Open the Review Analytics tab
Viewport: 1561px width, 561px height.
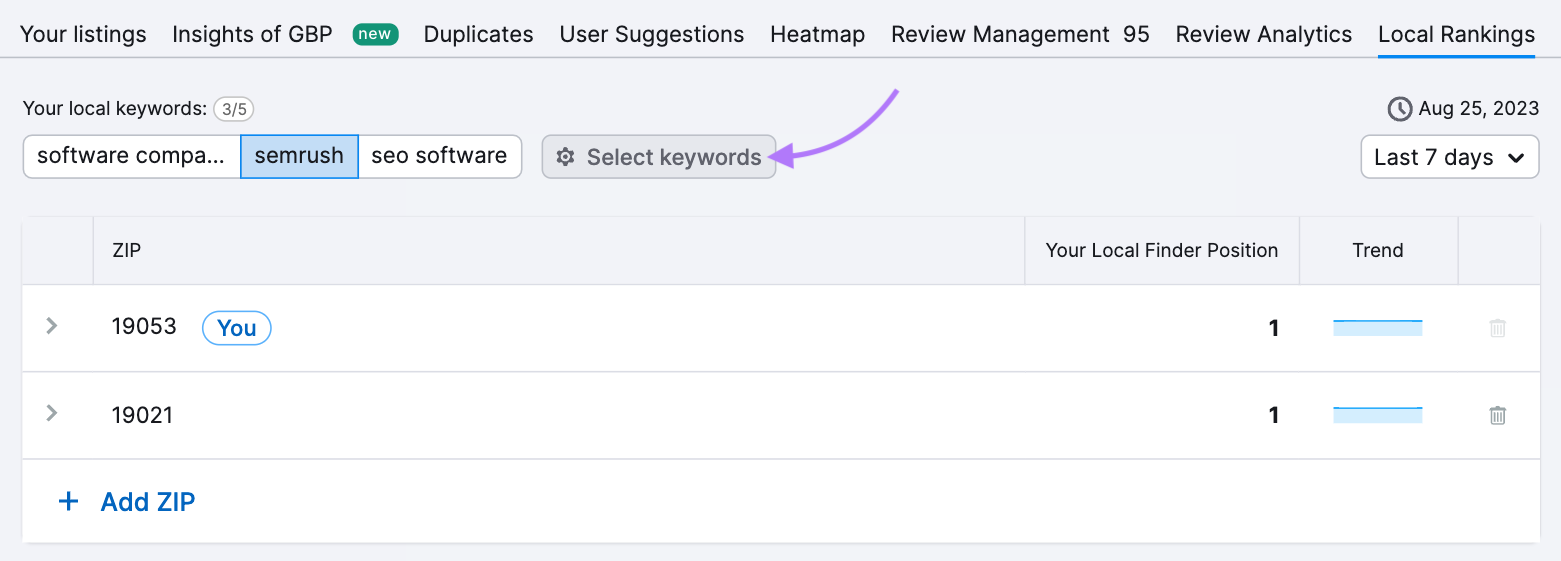coord(1264,34)
